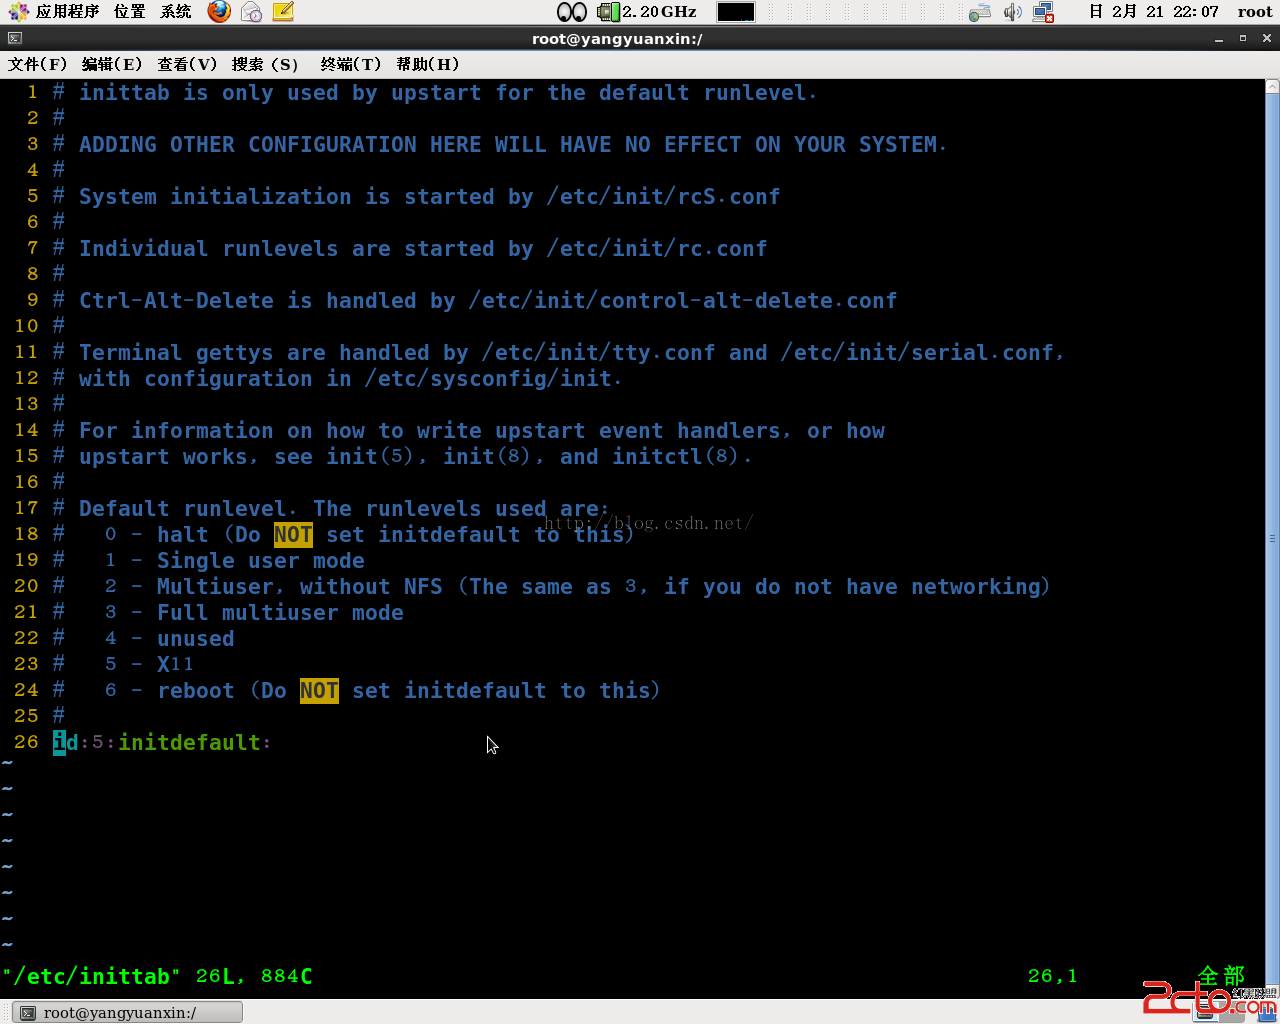Open the notes editor panel launcher
The image size is (1280, 1024).
click(x=284, y=12)
